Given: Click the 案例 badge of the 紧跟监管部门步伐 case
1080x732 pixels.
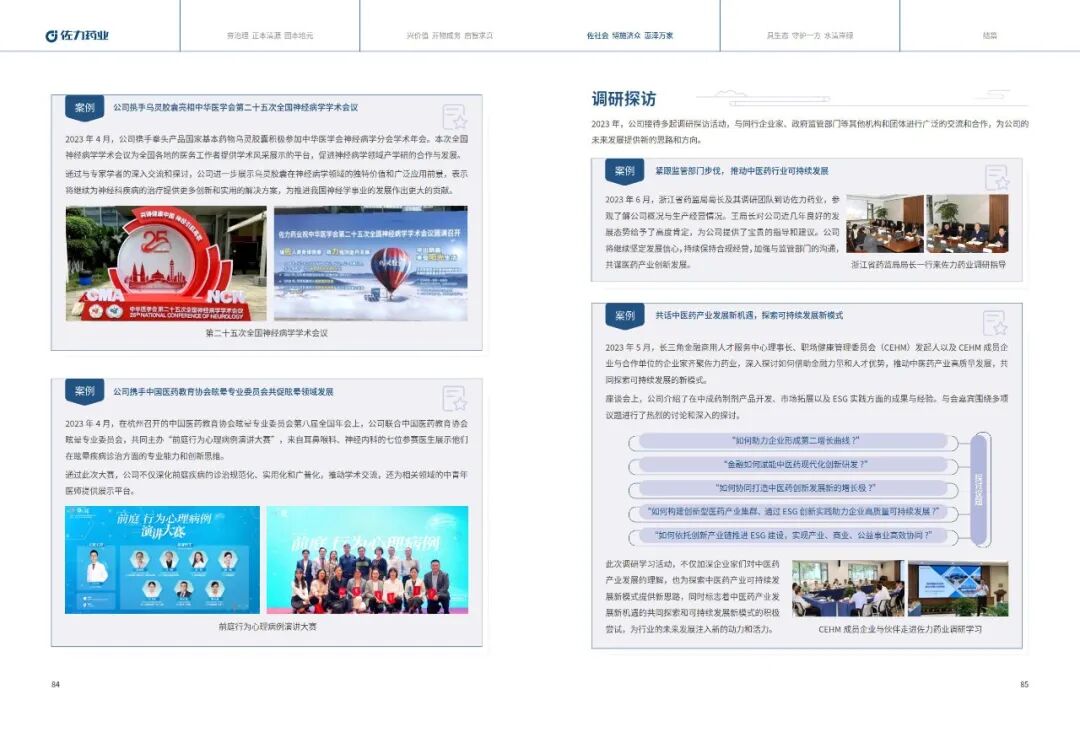Looking at the screenshot, I should click(x=625, y=171).
